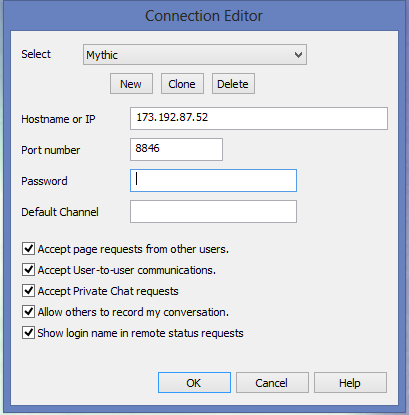Select the Default Channel input field

tap(213, 211)
